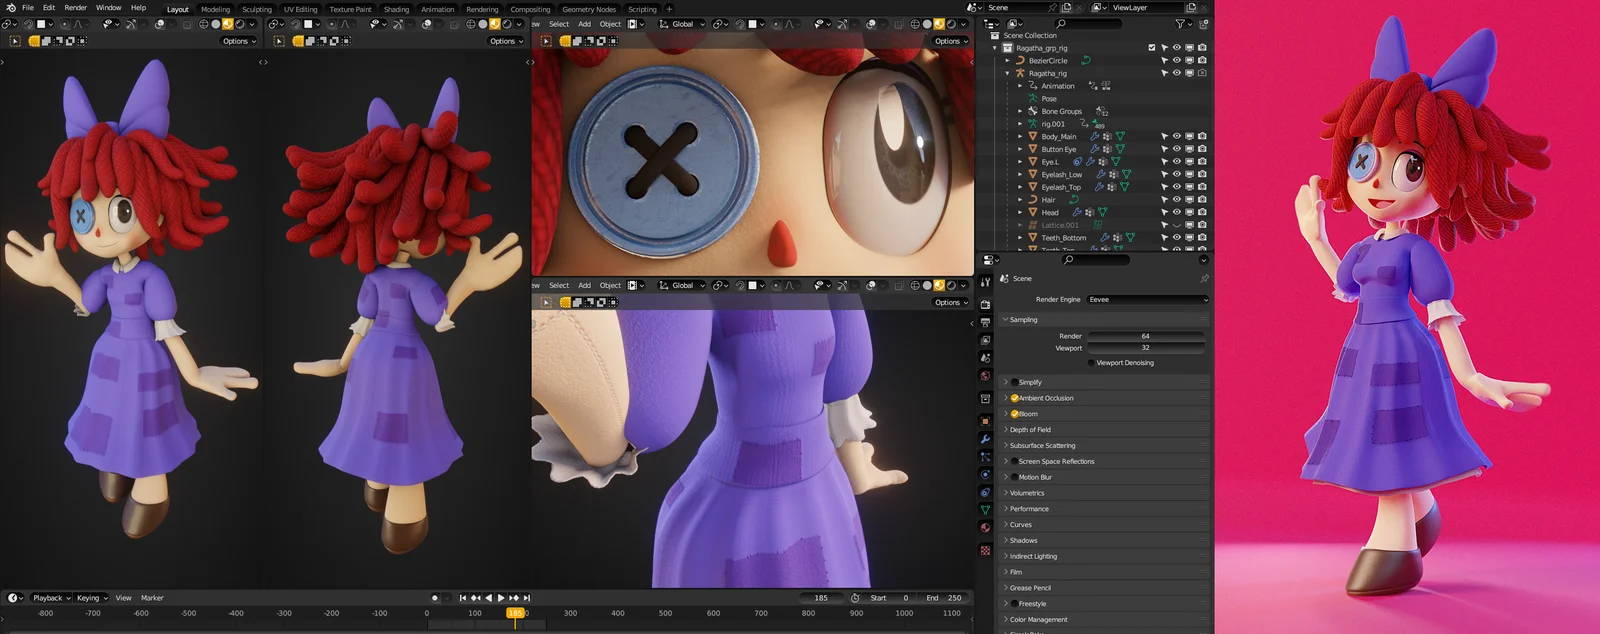
Task: Open the Output properties printer tab
Action: (x=985, y=322)
